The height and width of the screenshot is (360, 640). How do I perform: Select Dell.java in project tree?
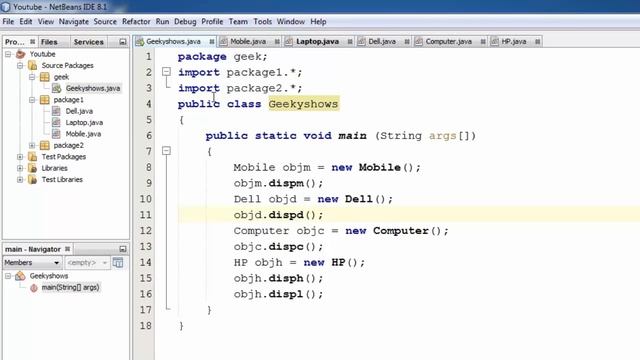pyautogui.click(x=79, y=111)
